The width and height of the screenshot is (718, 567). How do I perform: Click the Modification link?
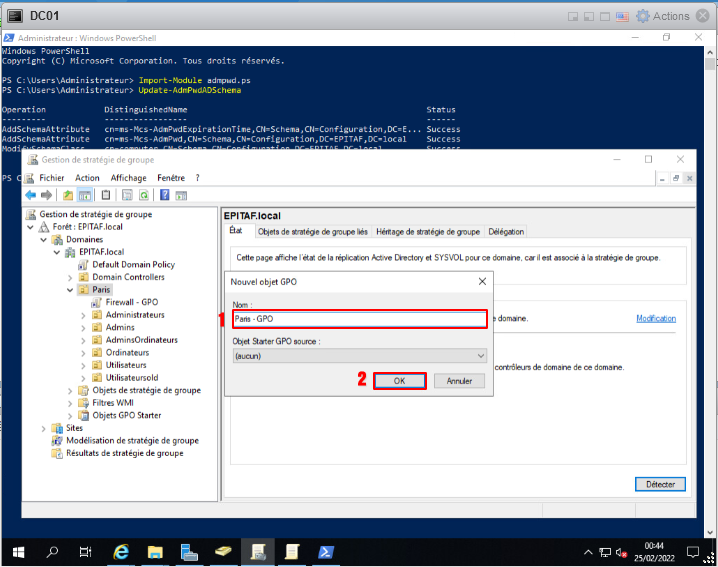click(x=655, y=319)
